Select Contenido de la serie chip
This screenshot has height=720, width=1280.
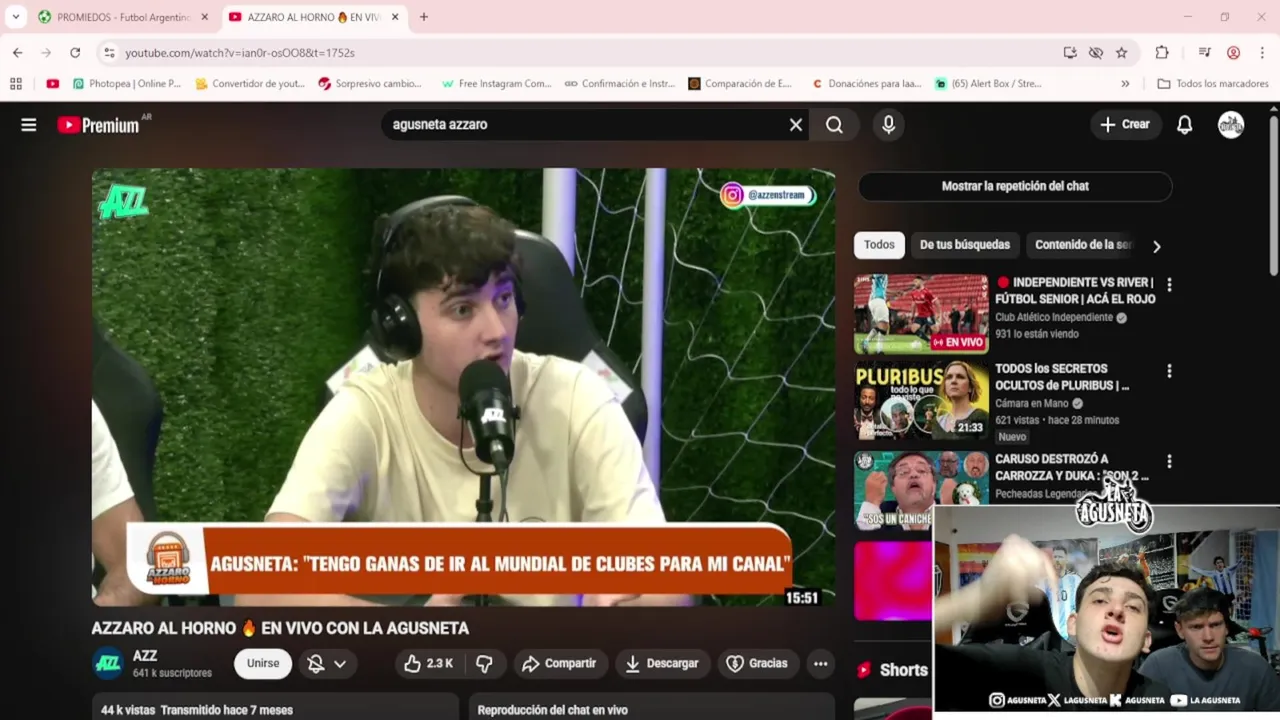1083,245
